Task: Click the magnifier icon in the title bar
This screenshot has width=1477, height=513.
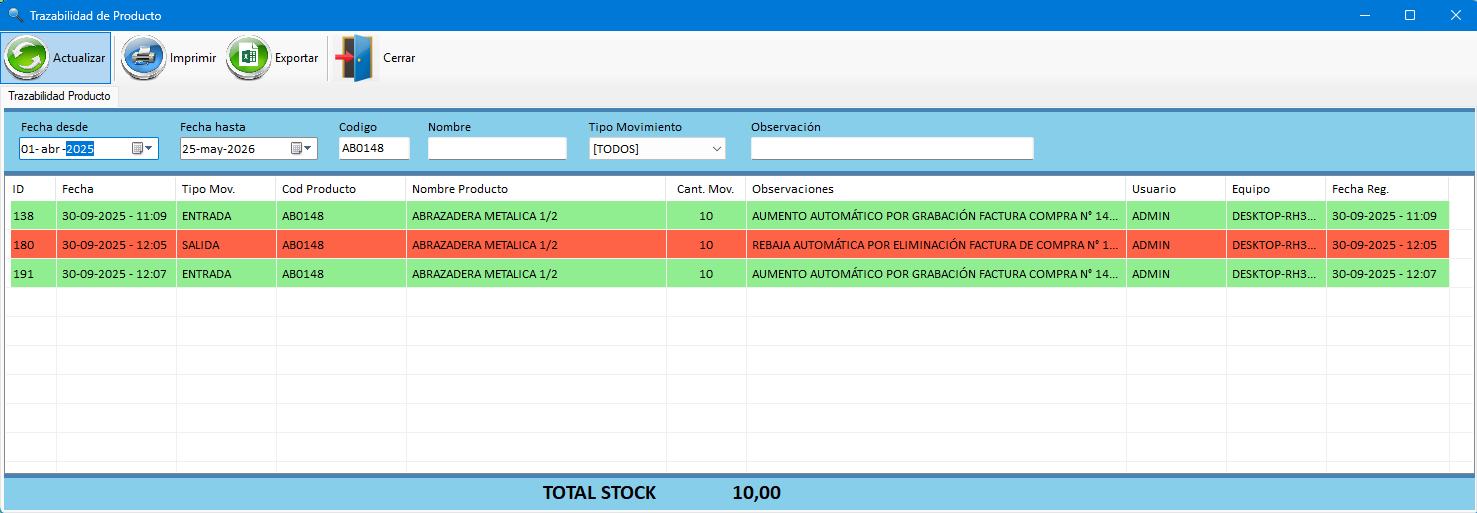Action: pyautogui.click(x=15, y=15)
